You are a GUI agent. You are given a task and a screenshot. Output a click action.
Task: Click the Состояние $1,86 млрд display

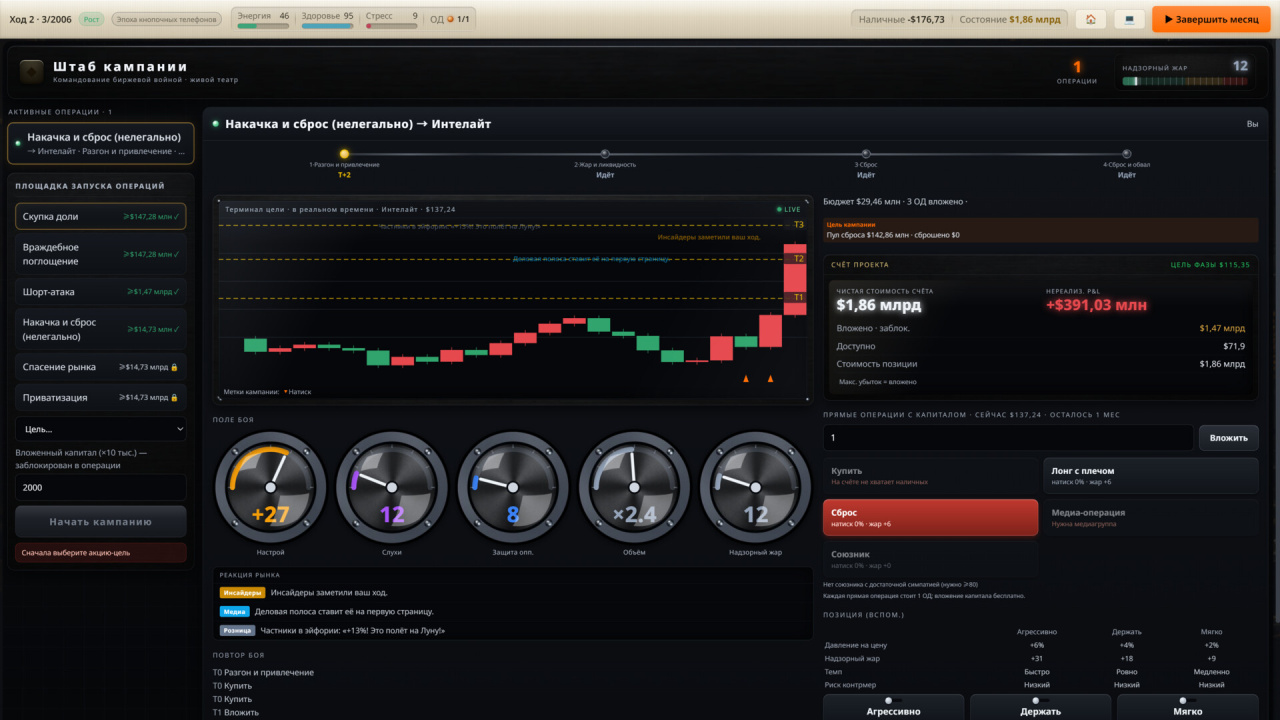click(1008, 19)
